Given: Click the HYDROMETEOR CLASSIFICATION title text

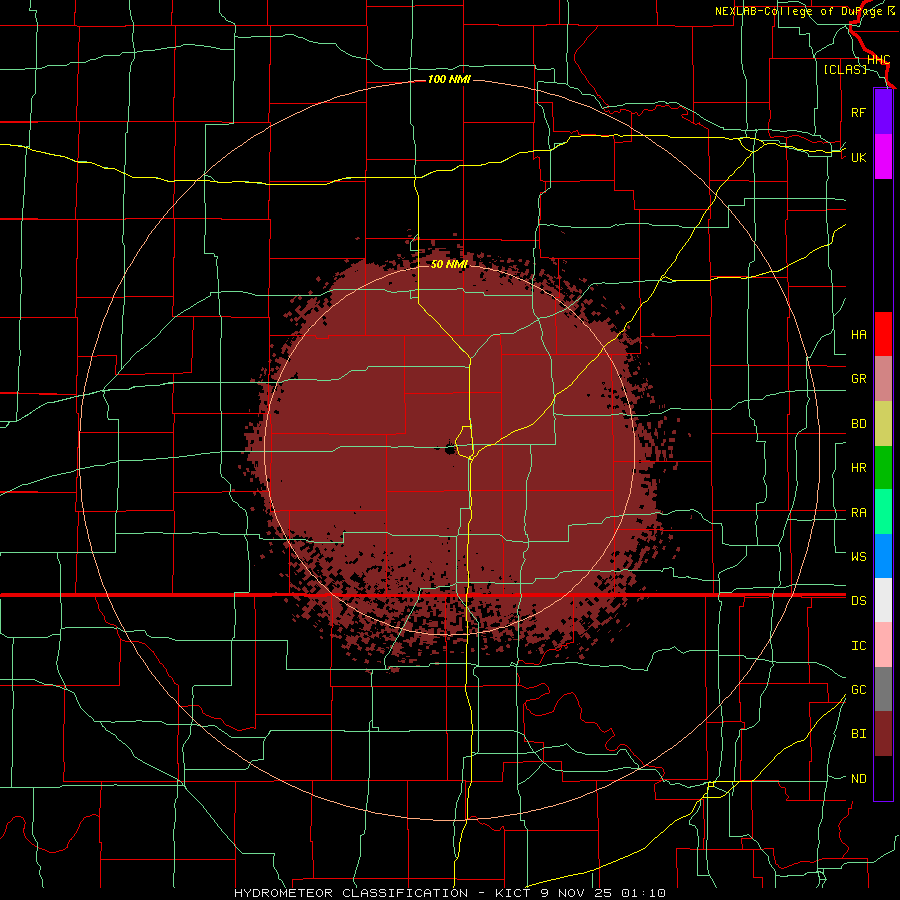Looking at the screenshot, I should click(351, 893).
